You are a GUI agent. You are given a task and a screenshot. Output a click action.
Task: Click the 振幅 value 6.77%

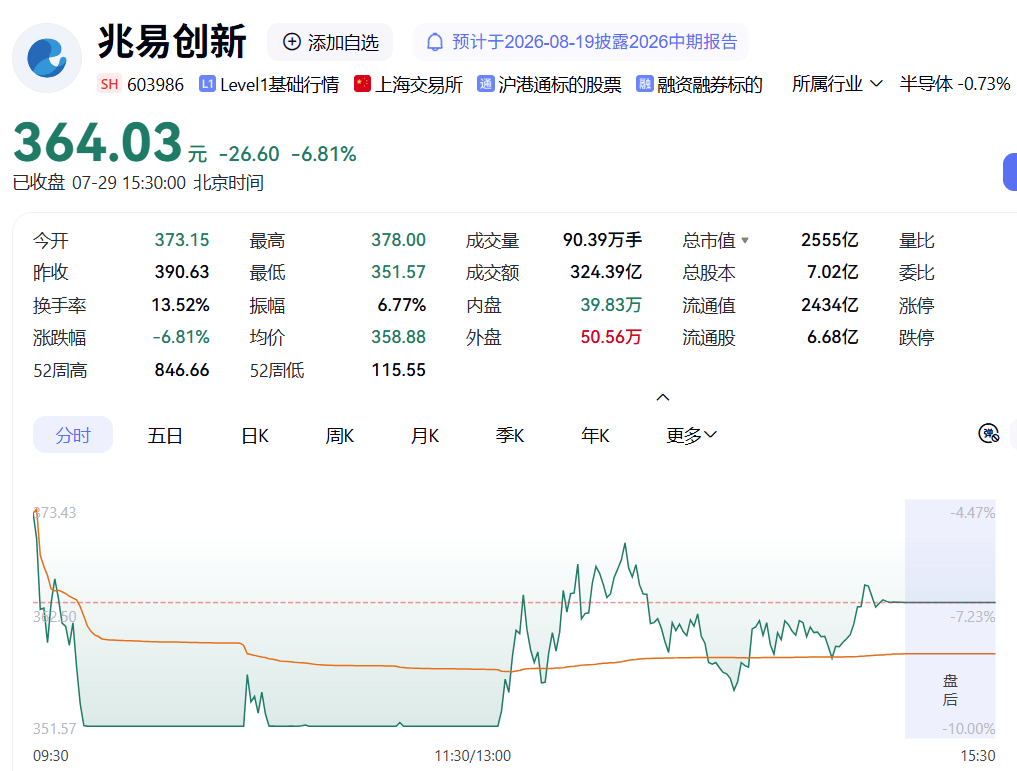pos(401,305)
